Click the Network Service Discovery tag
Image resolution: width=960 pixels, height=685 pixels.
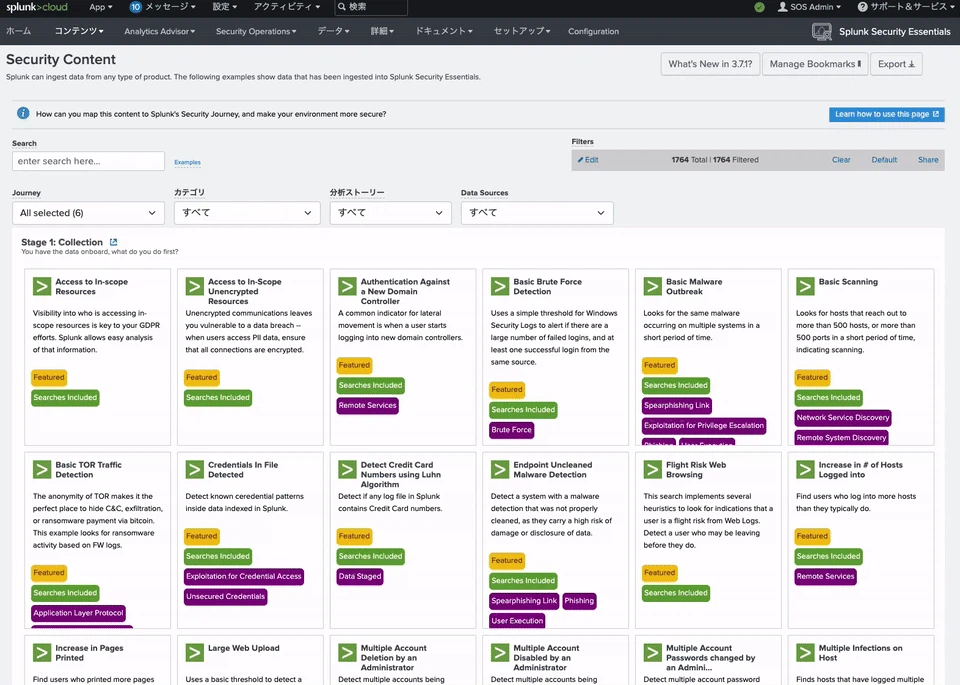point(842,417)
